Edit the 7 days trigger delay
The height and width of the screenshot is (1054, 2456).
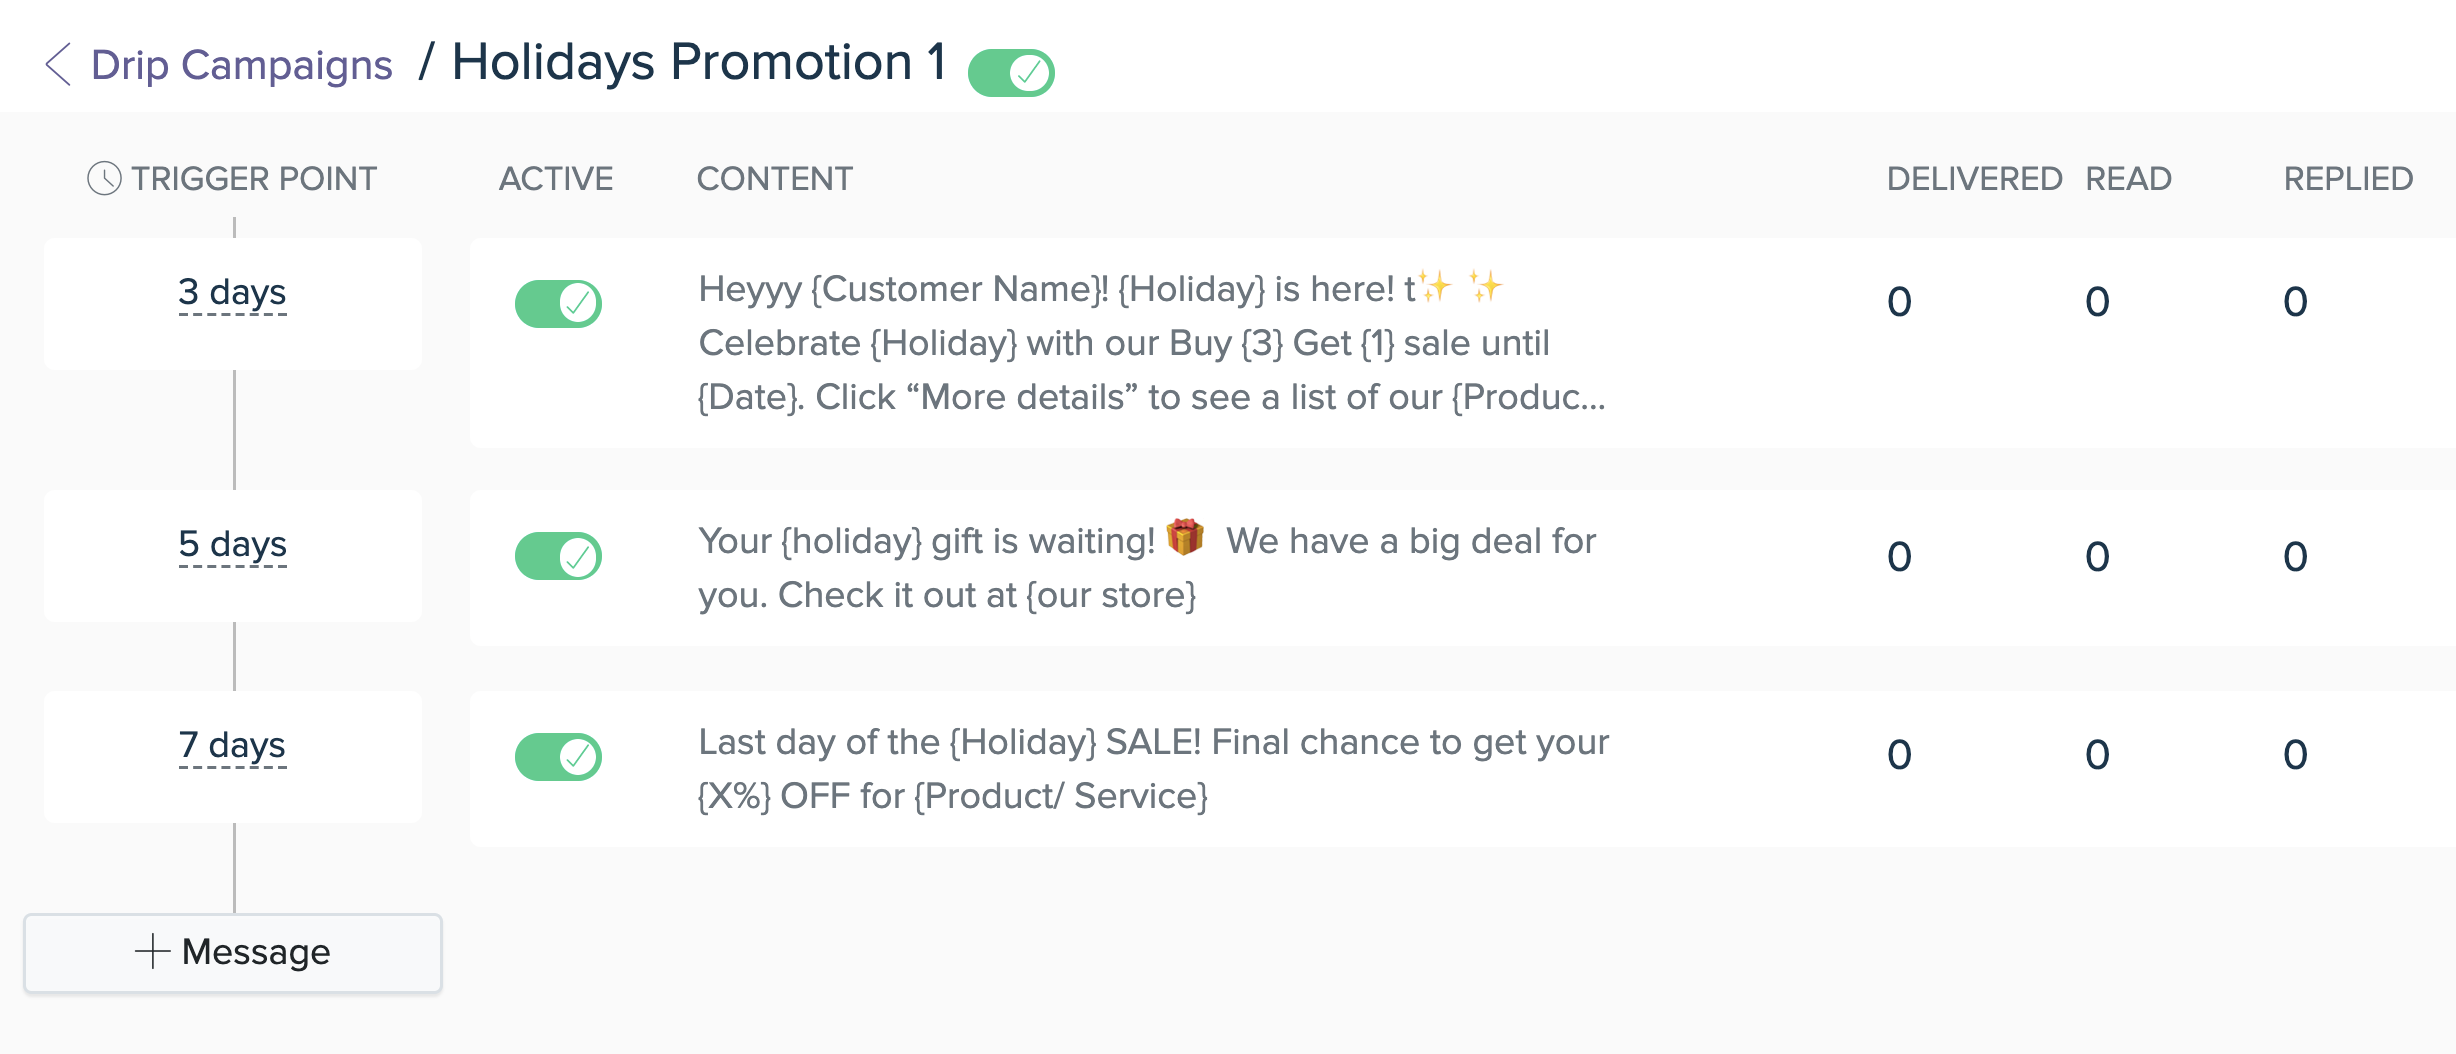click(x=232, y=746)
